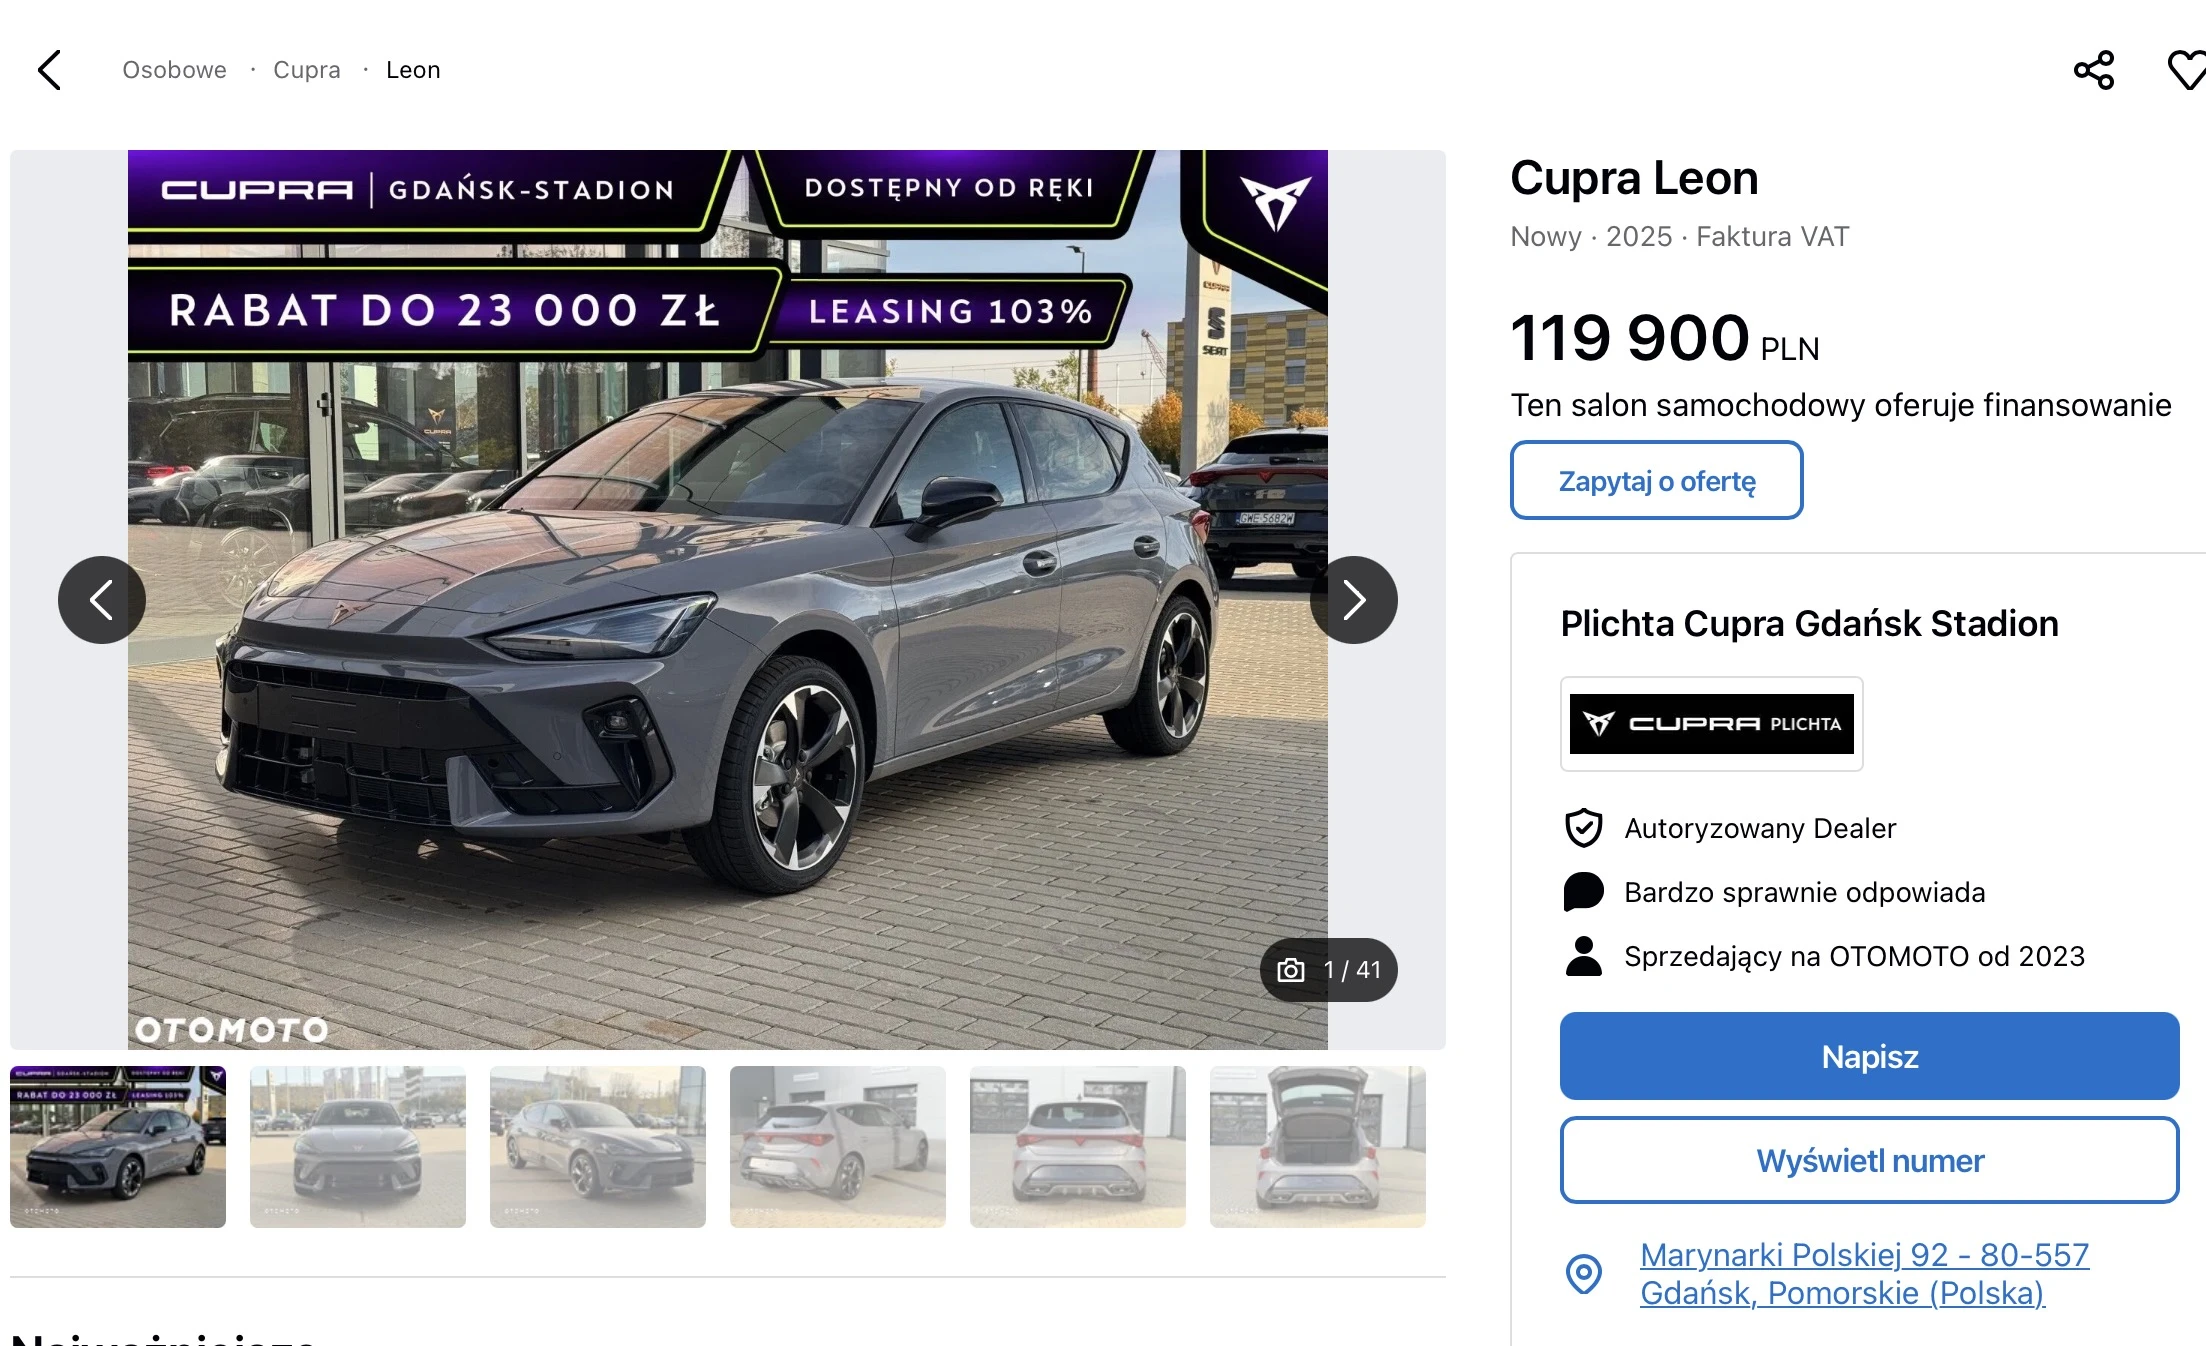Open the Osobowe breadcrumb
Image resolution: width=2206 pixels, height=1346 pixels.
click(174, 70)
